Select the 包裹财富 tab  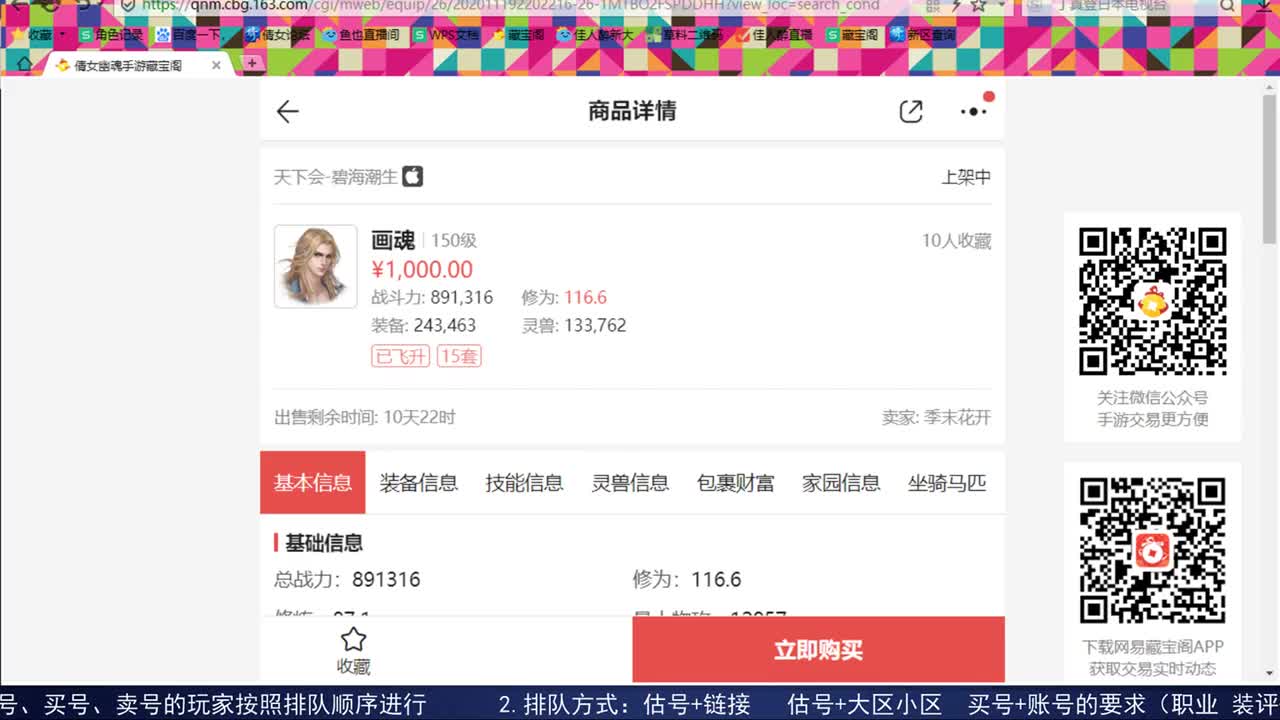pyautogui.click(x=736, y=483)
